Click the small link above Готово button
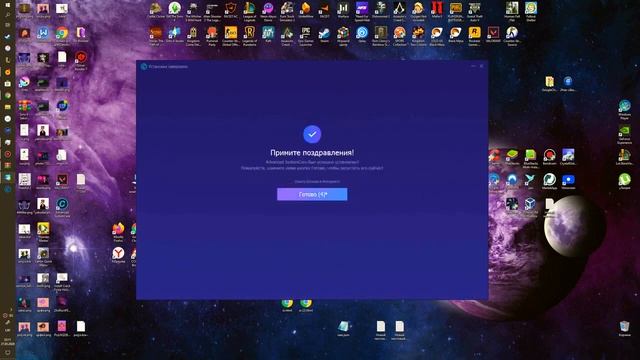This screenshot has width=640, height=360. (x=317, y=181)
